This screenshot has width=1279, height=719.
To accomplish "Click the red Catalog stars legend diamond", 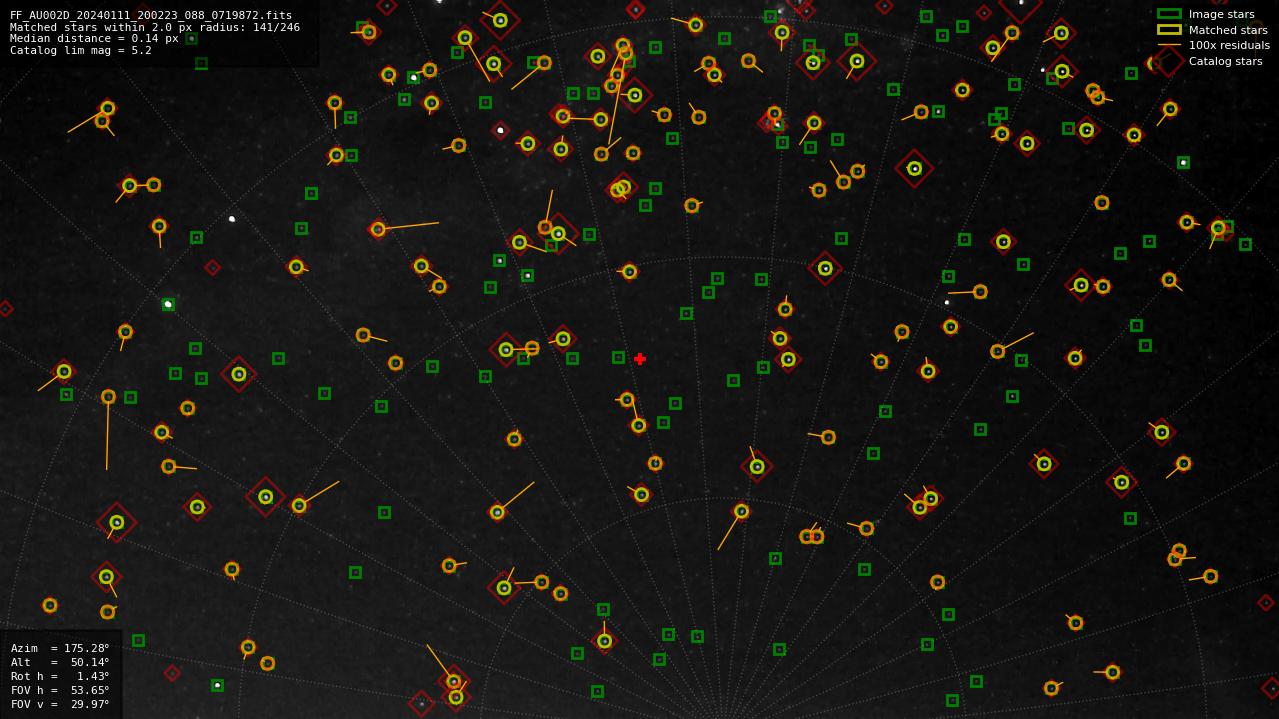I will (1169, 61).
